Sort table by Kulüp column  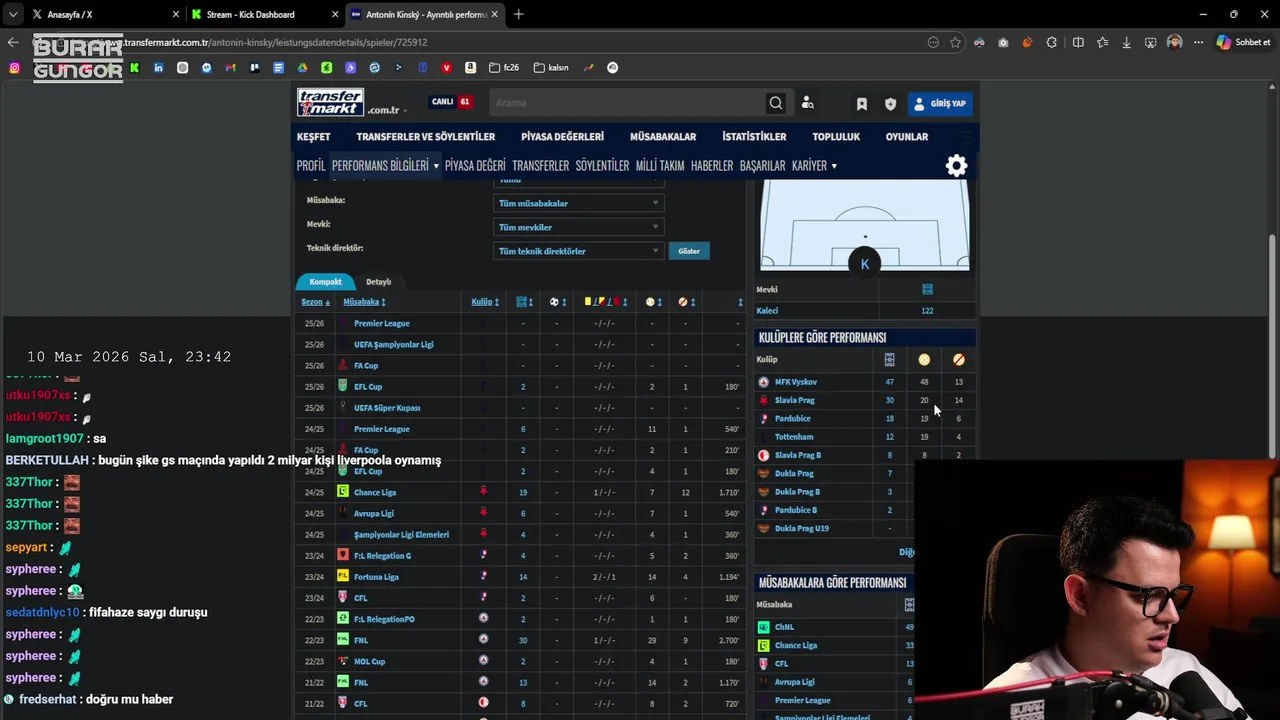point(484,302)
